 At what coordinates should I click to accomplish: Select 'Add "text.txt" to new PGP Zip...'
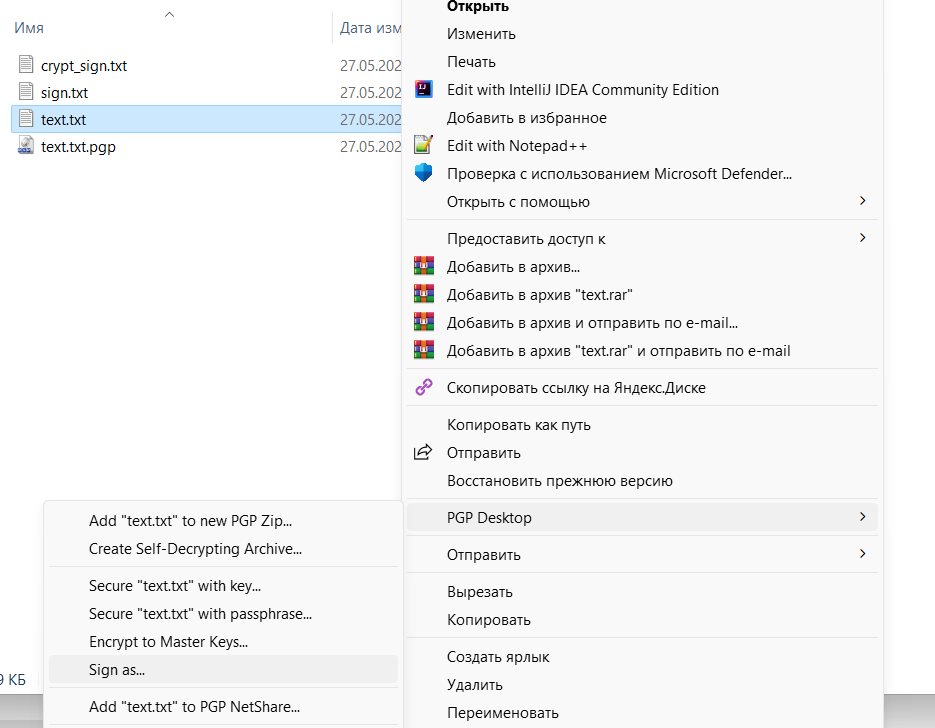(x=223, y=521)
